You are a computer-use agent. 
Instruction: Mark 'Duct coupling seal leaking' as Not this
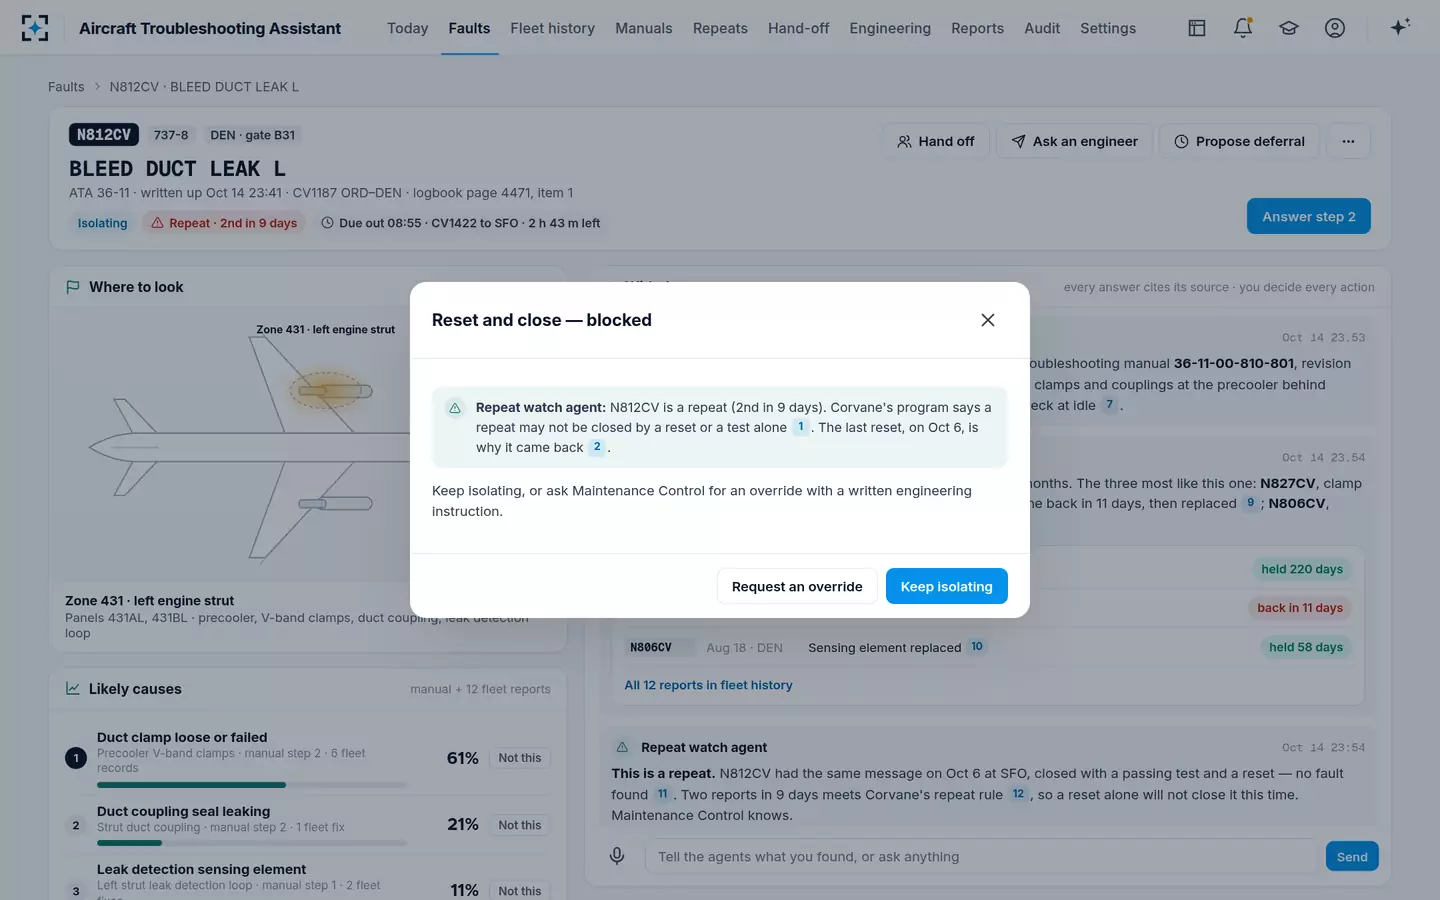[520, 825]
